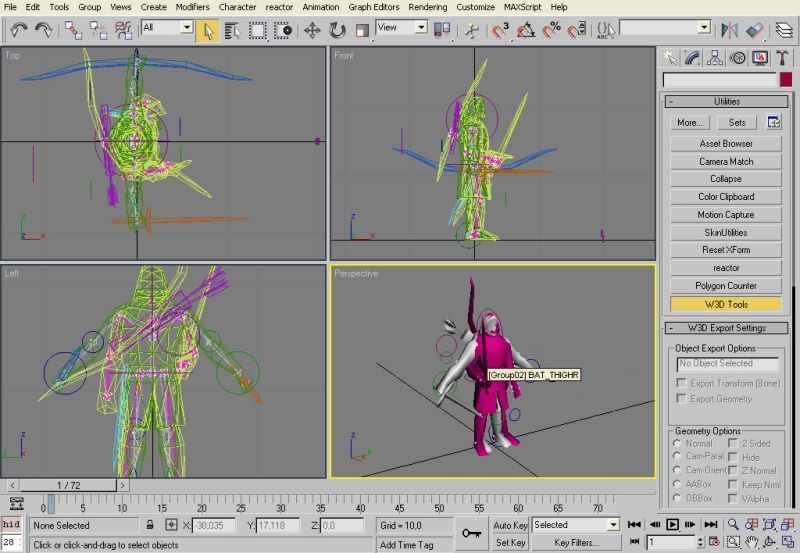800x553 pixels.
Task: Toggle the 3D Snaps magnet icon
Action: coord(501,31)
